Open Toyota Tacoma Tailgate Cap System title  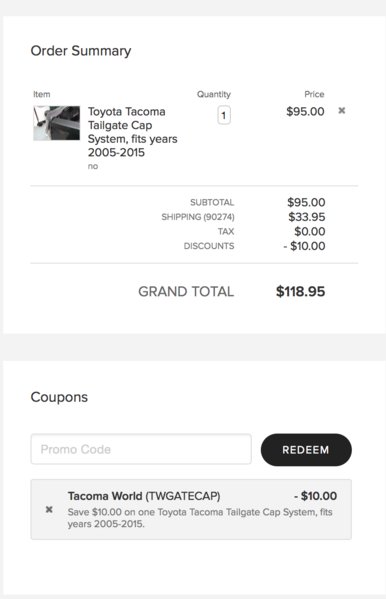click(133, 132)
